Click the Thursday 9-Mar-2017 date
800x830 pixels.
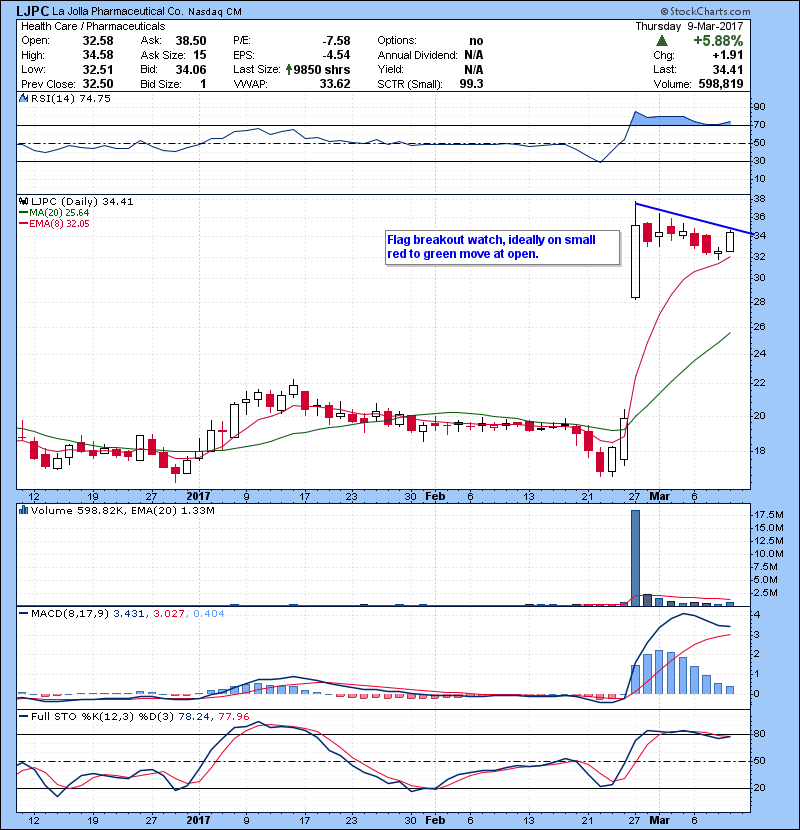click(x=689, y=26)
